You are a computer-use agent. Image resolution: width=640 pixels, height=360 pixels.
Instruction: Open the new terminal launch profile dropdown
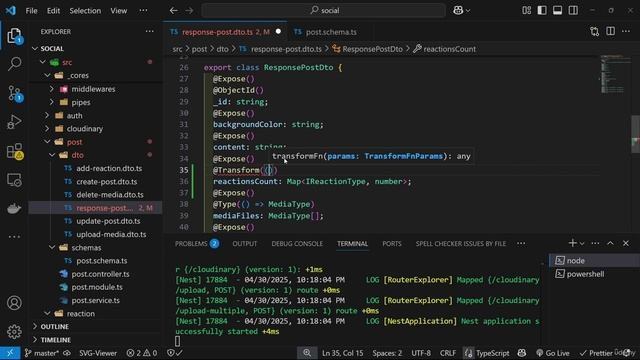click(x=582, y=244)
